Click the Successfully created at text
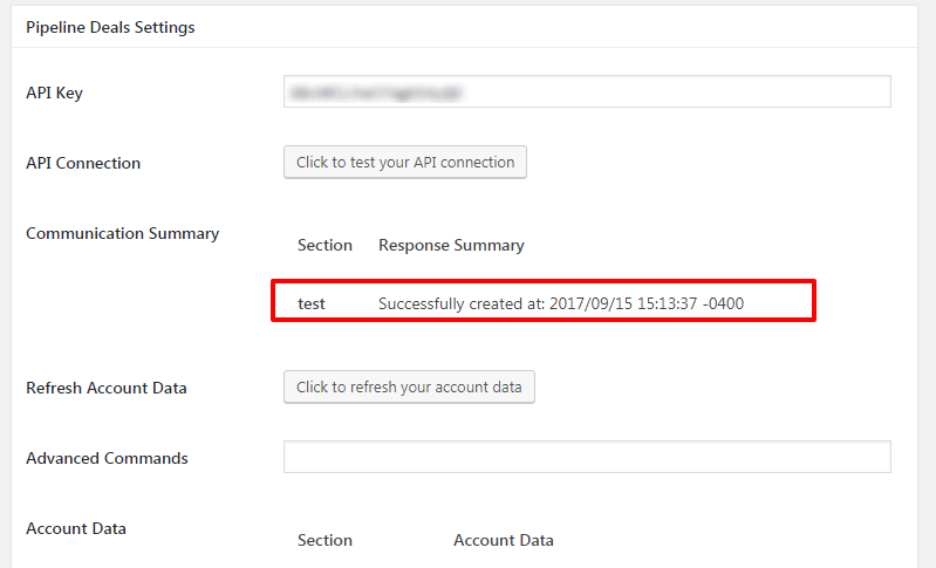The width and height of the screenshot is (936, 568). point(461,303)
